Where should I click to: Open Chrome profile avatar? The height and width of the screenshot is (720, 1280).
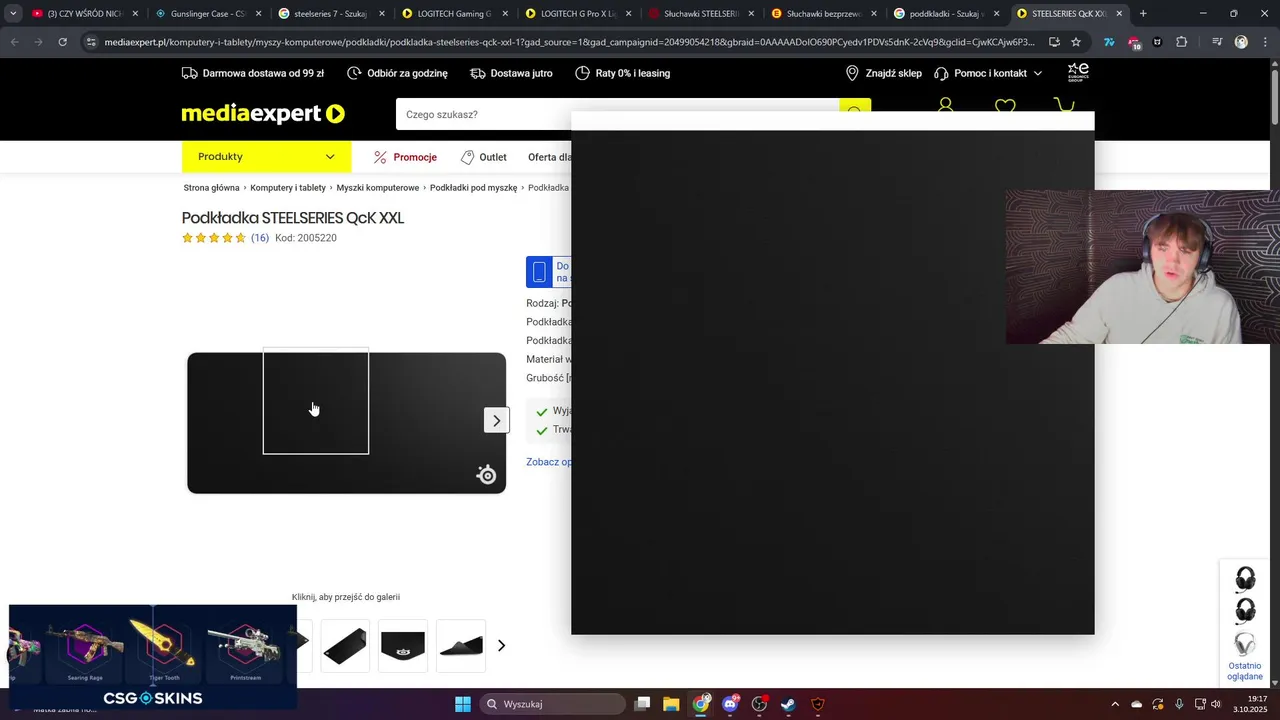click(x=1241, y=42)
